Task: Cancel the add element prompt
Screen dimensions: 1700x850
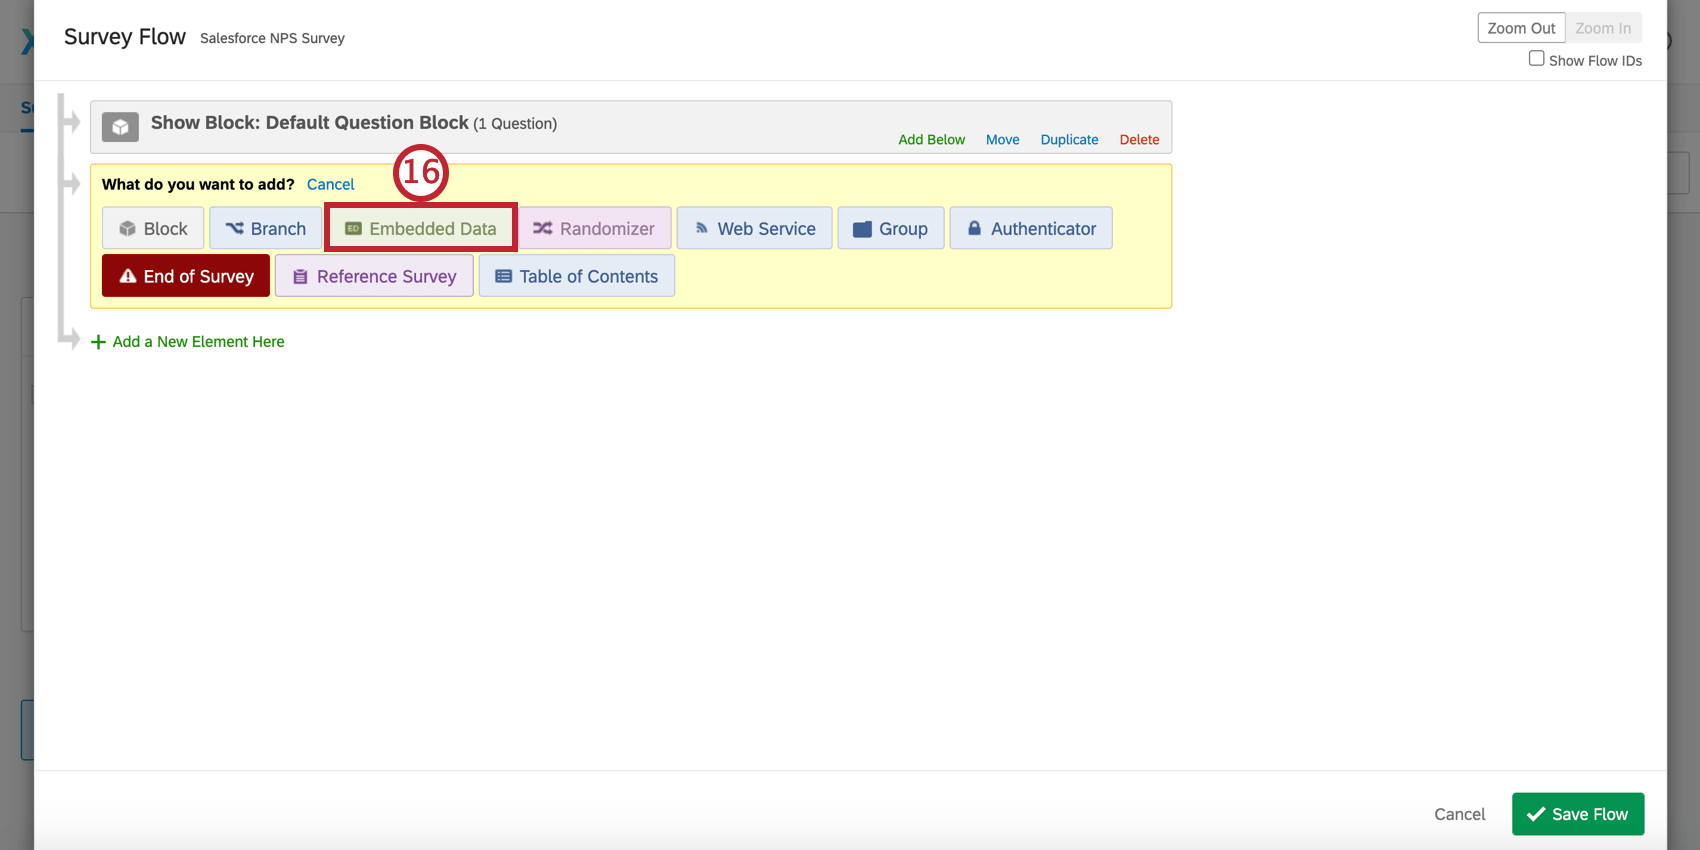Action: pos(330,184)
